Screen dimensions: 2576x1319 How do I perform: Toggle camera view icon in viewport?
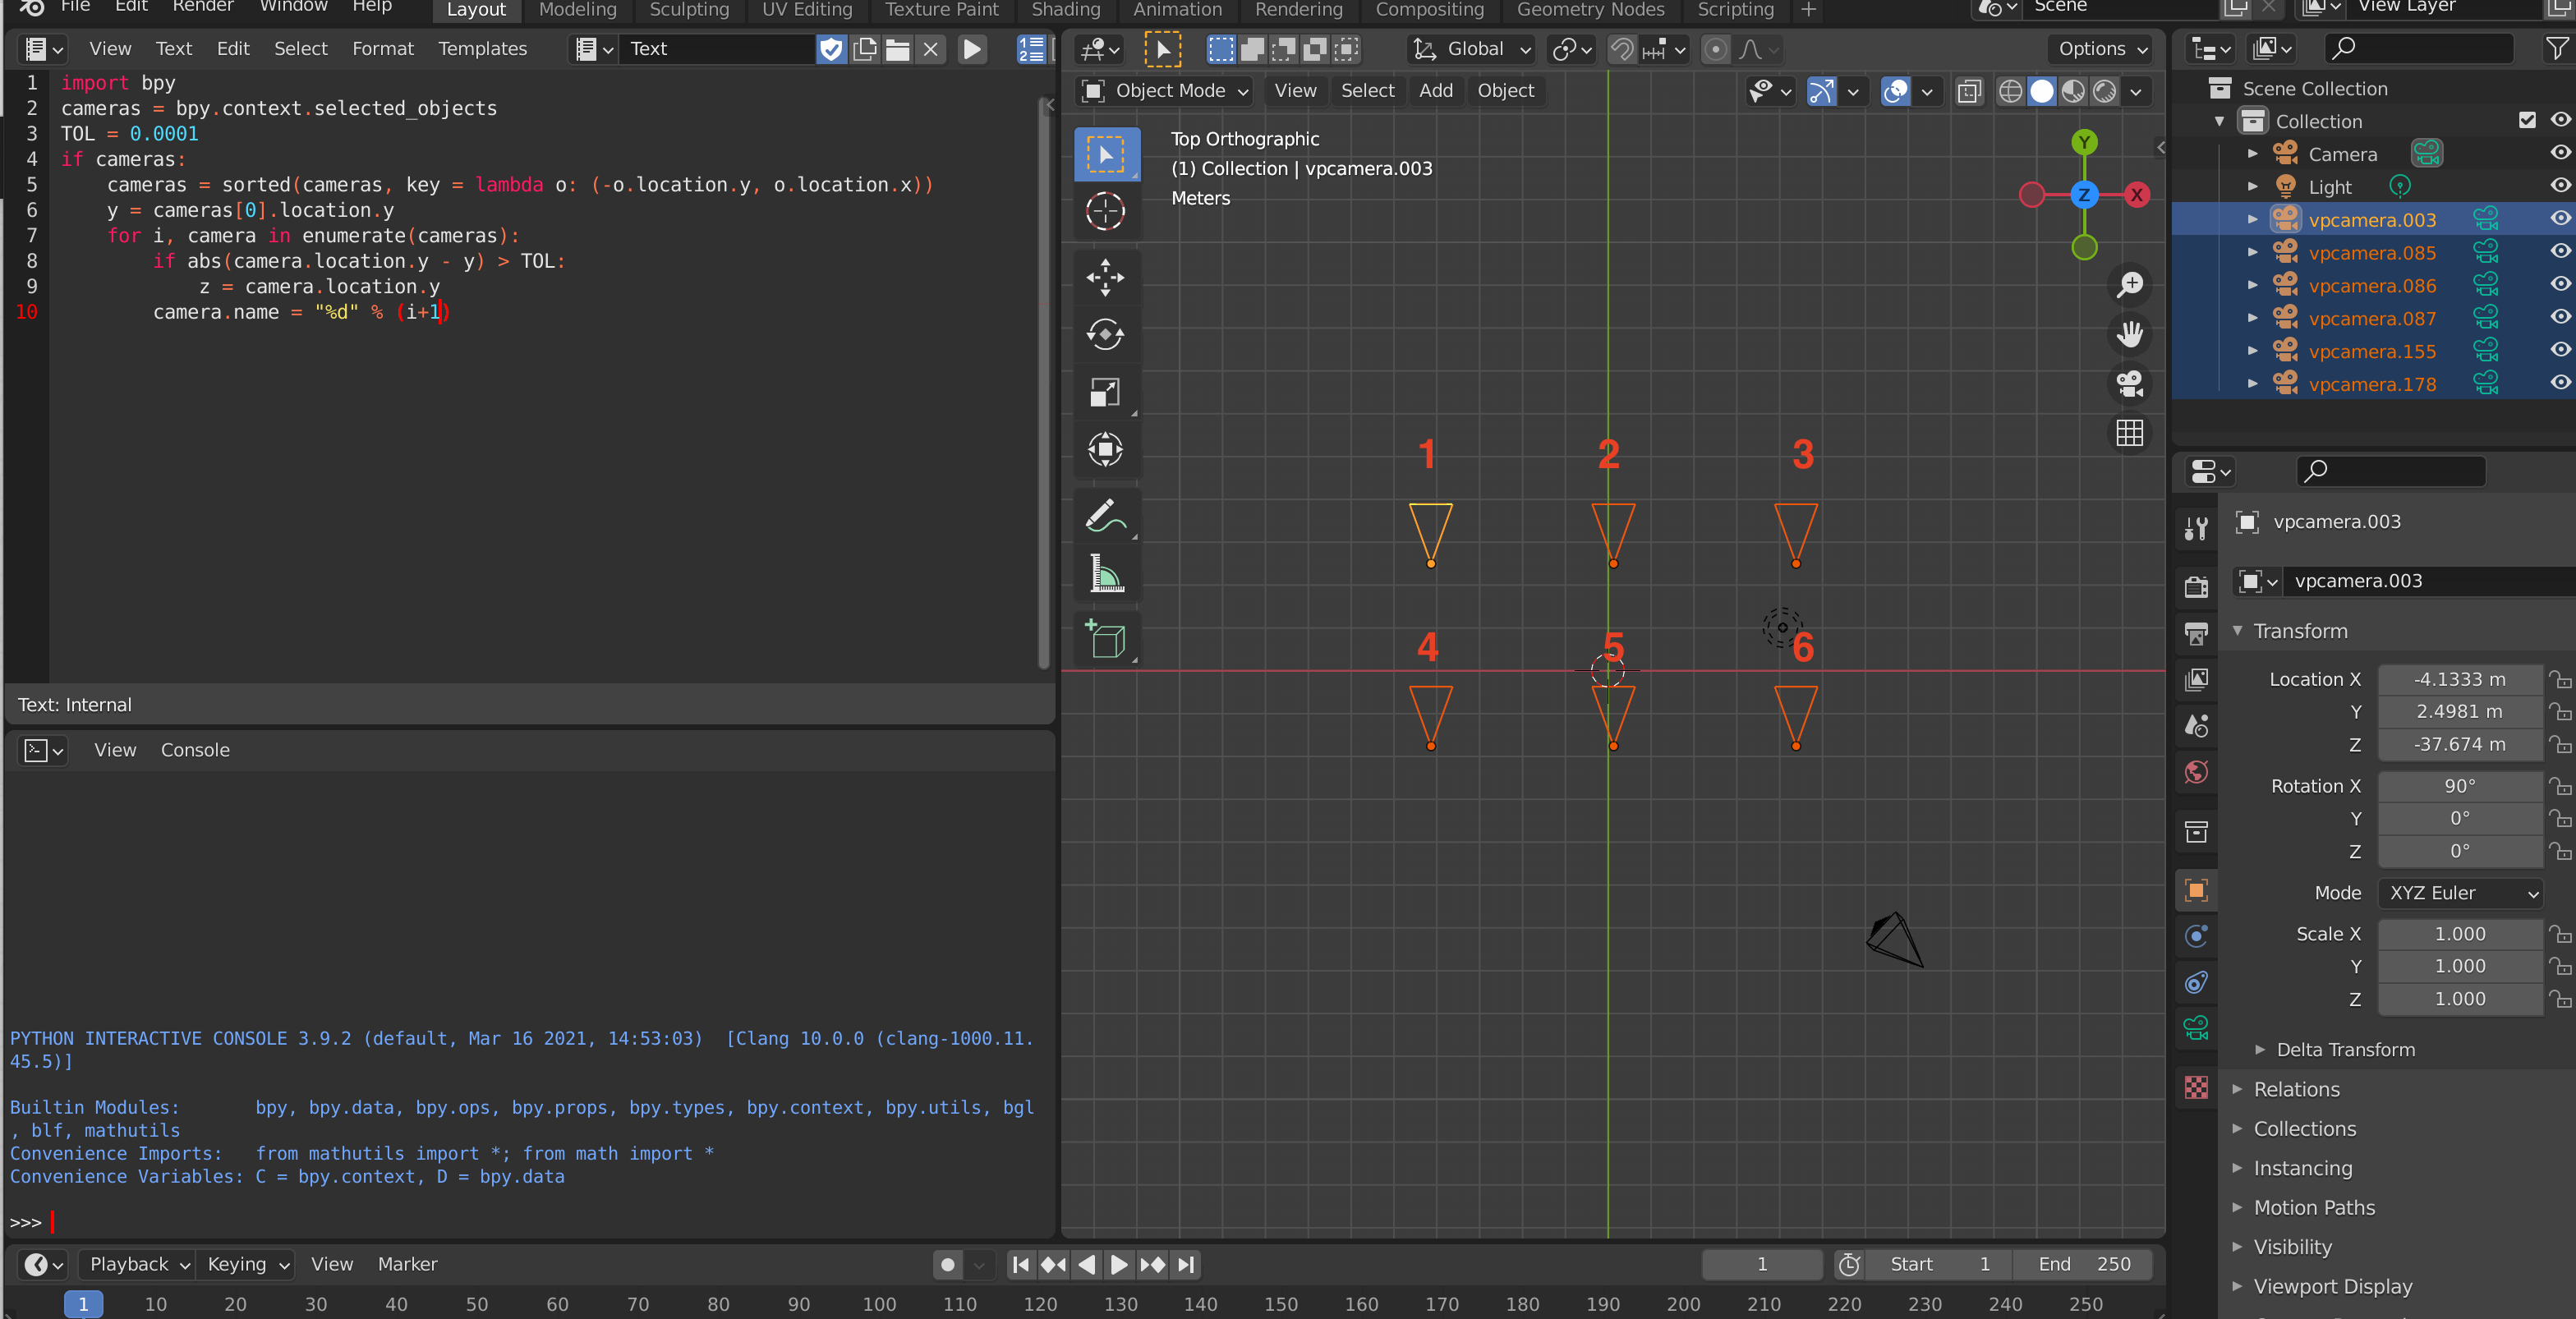click(2130, 384)
